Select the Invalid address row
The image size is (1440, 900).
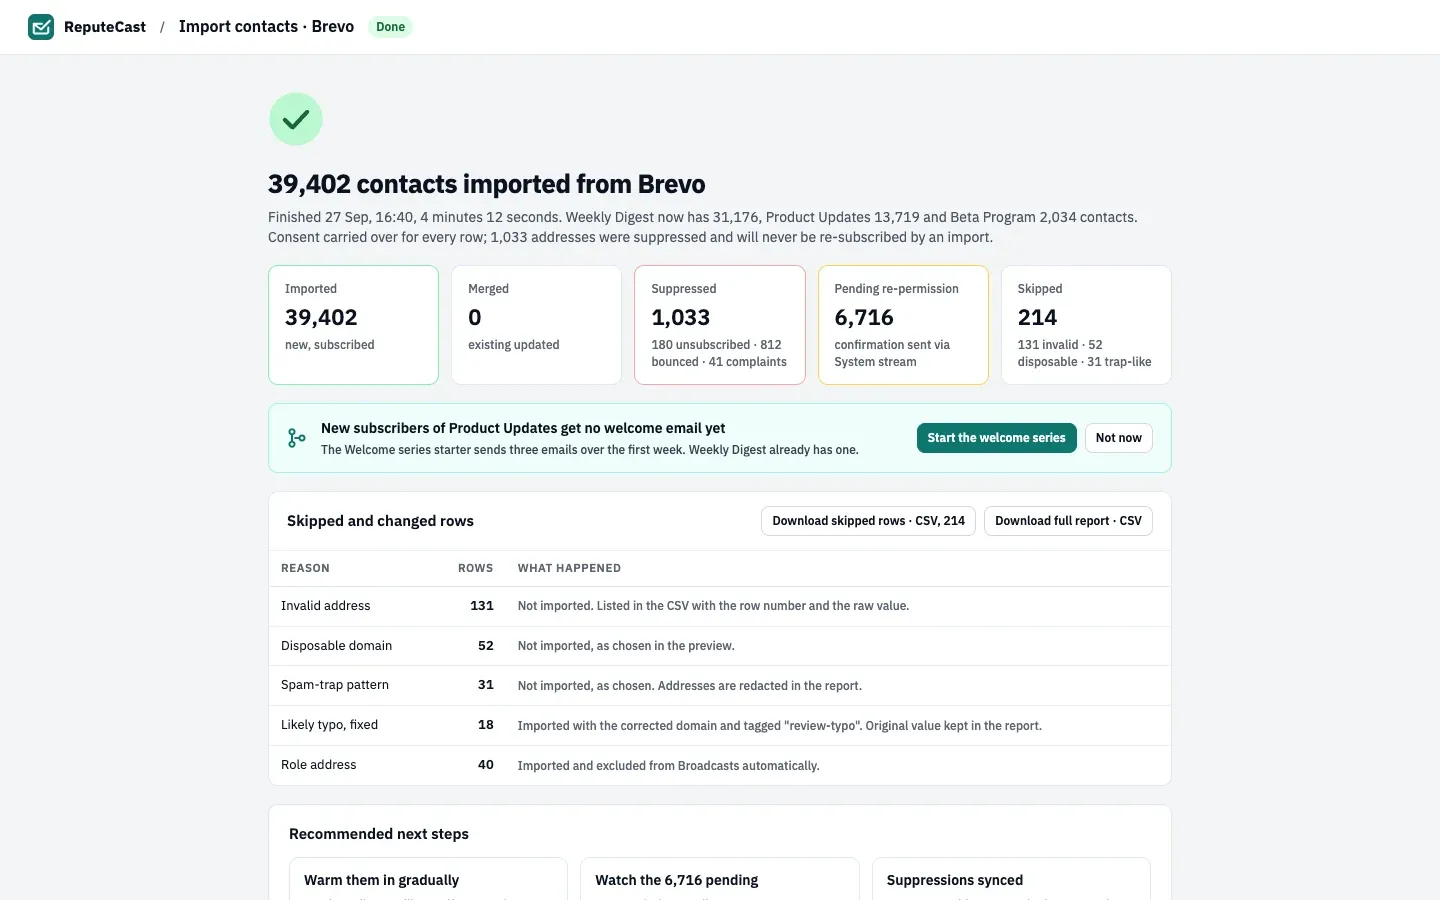[720, 606]
